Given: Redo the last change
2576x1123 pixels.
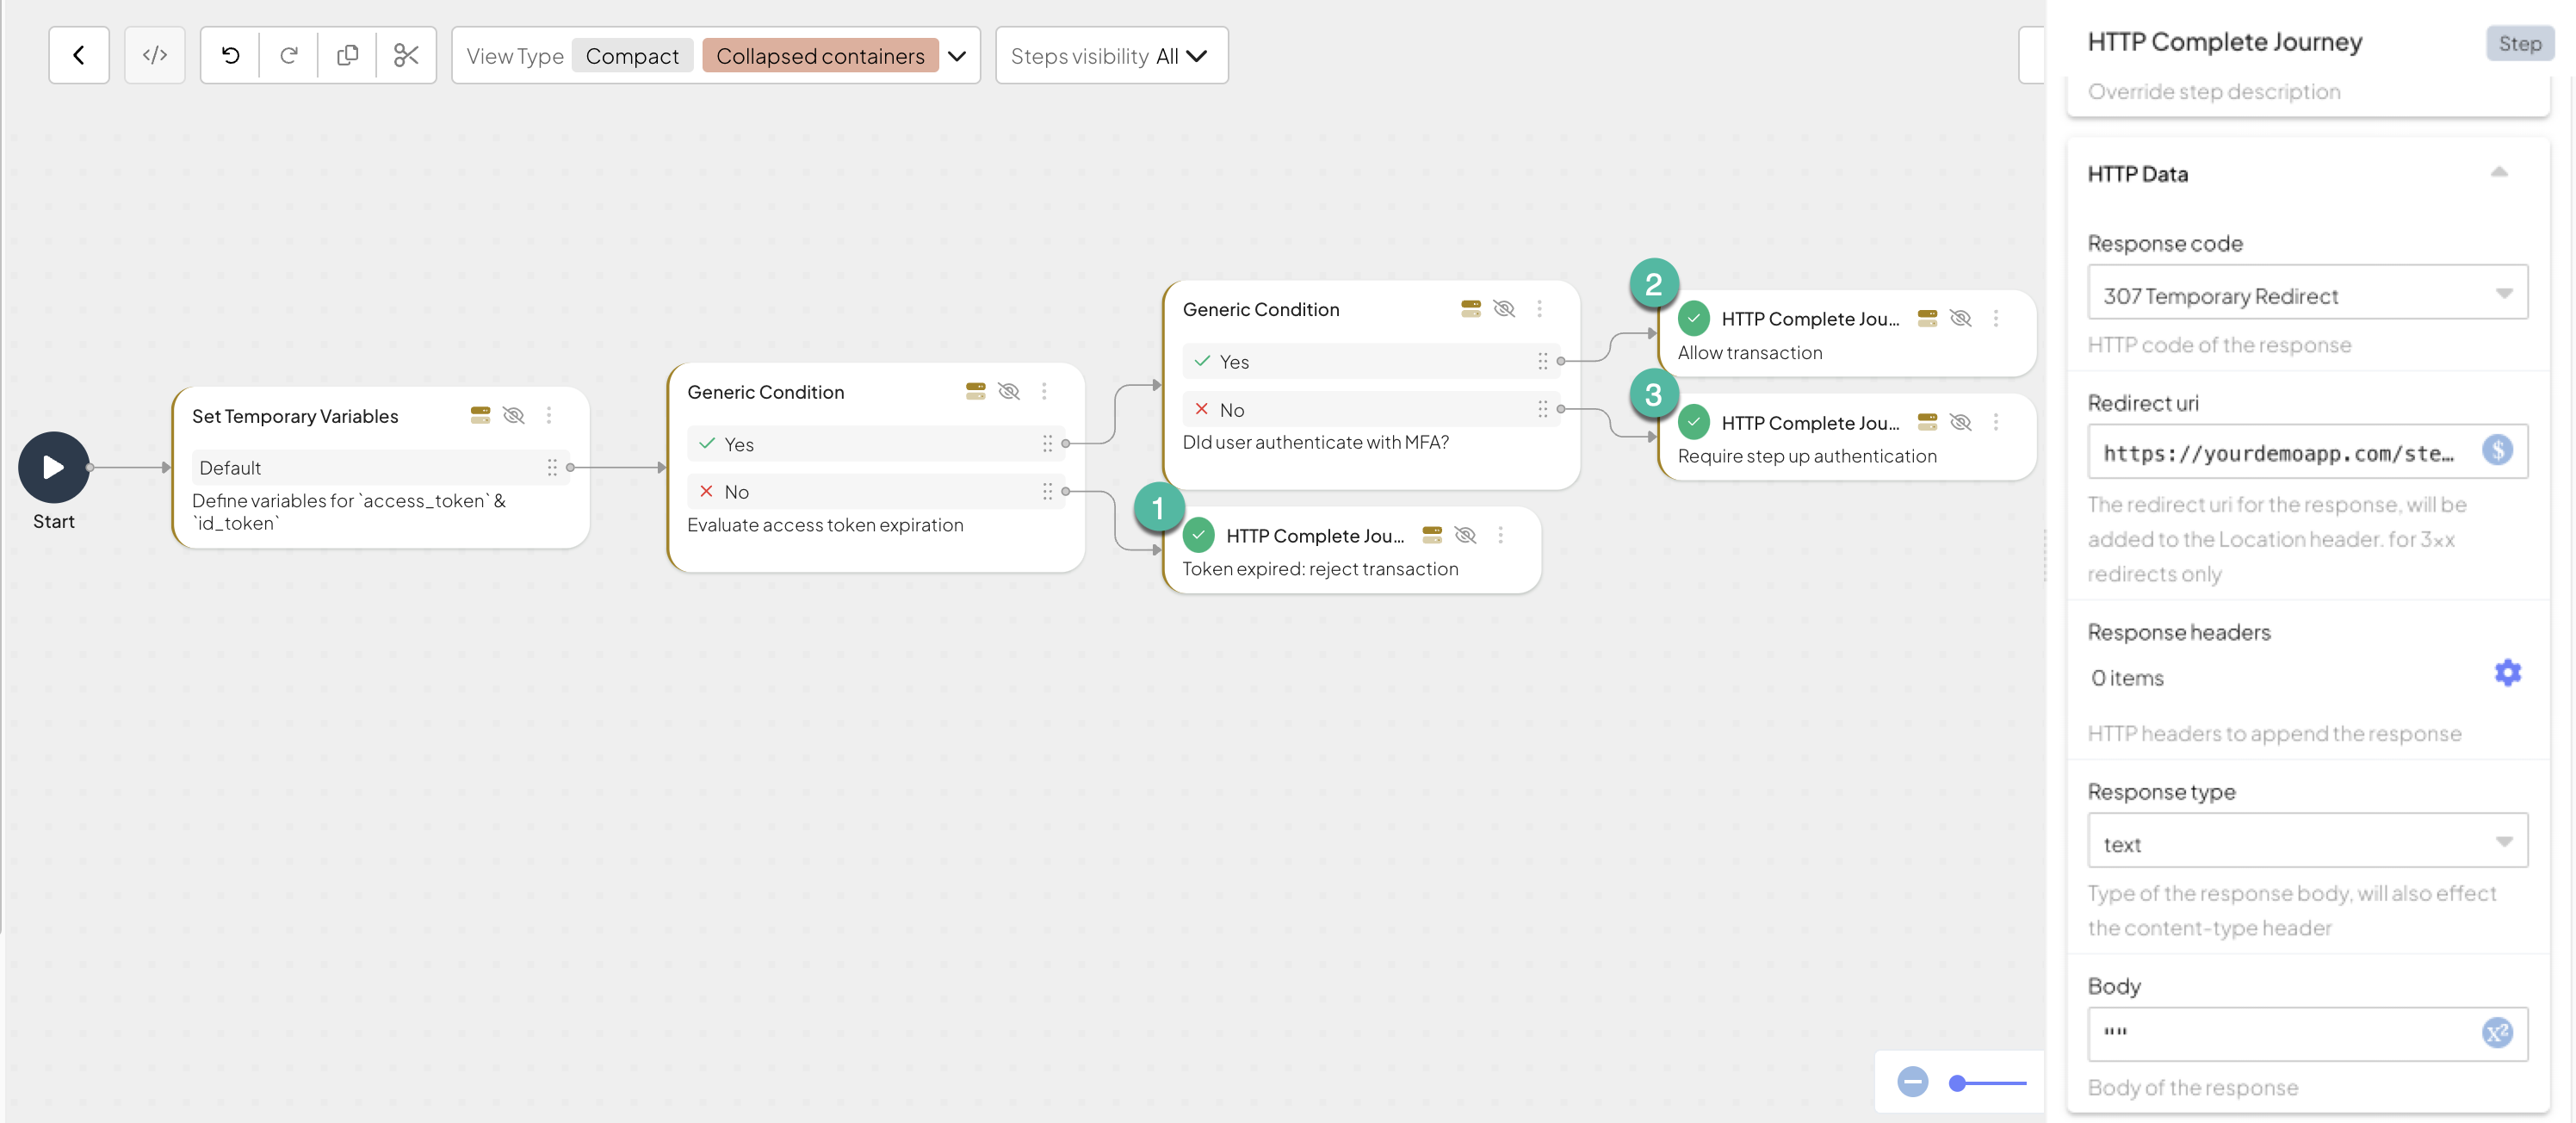Looking at the screenshot, I should 289,55.
